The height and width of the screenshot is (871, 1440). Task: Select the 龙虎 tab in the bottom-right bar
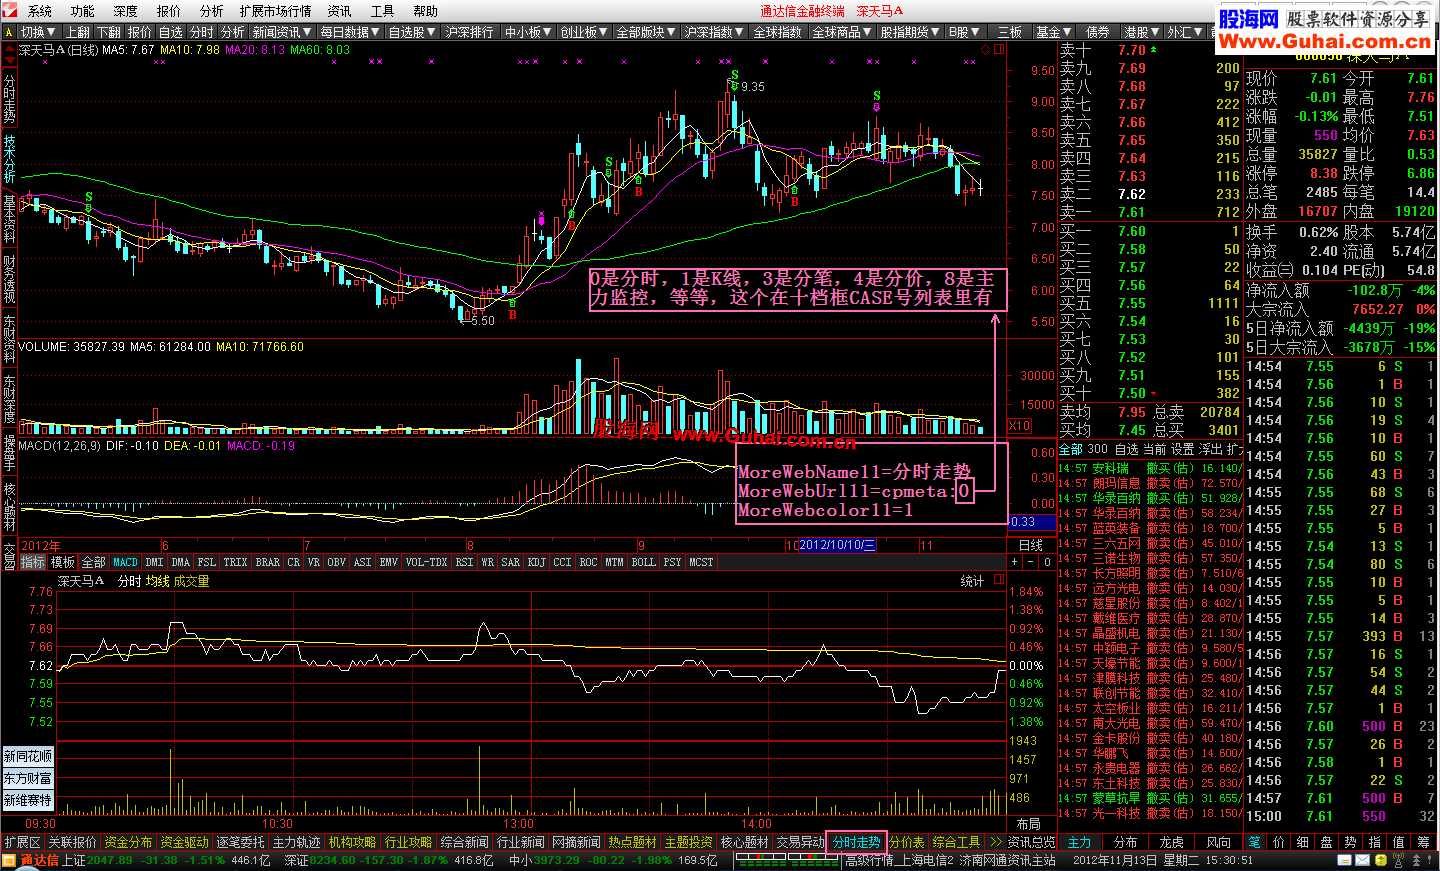click(1171, 842)
